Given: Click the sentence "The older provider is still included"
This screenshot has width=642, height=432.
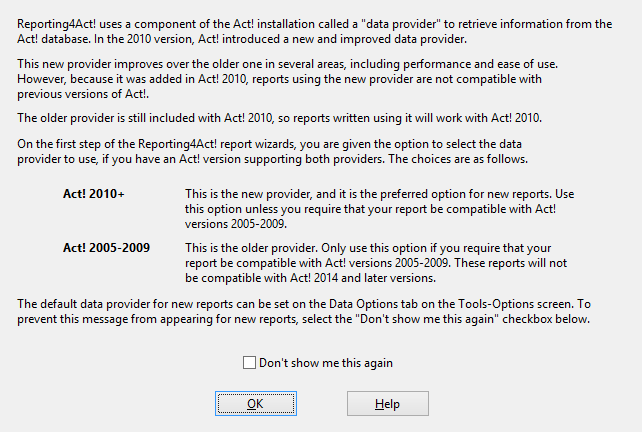Looking at the screenshot, I should (x=279, y=118).
